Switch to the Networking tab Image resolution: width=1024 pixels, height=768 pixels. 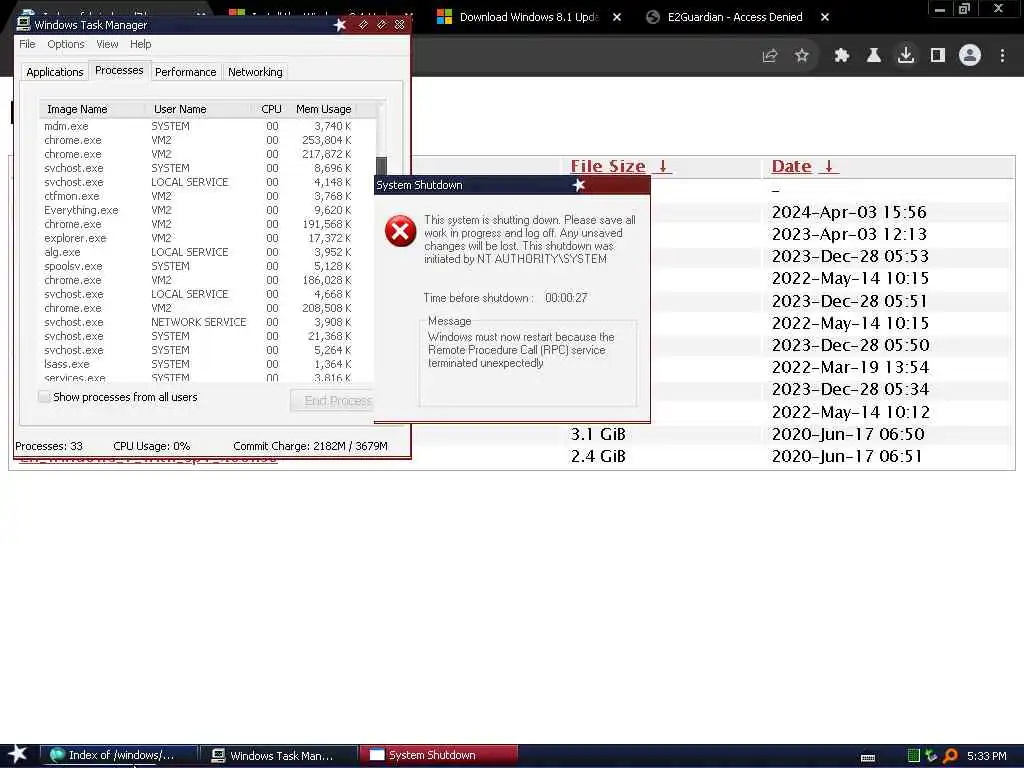pyautogui.click(x=255, y=72)
